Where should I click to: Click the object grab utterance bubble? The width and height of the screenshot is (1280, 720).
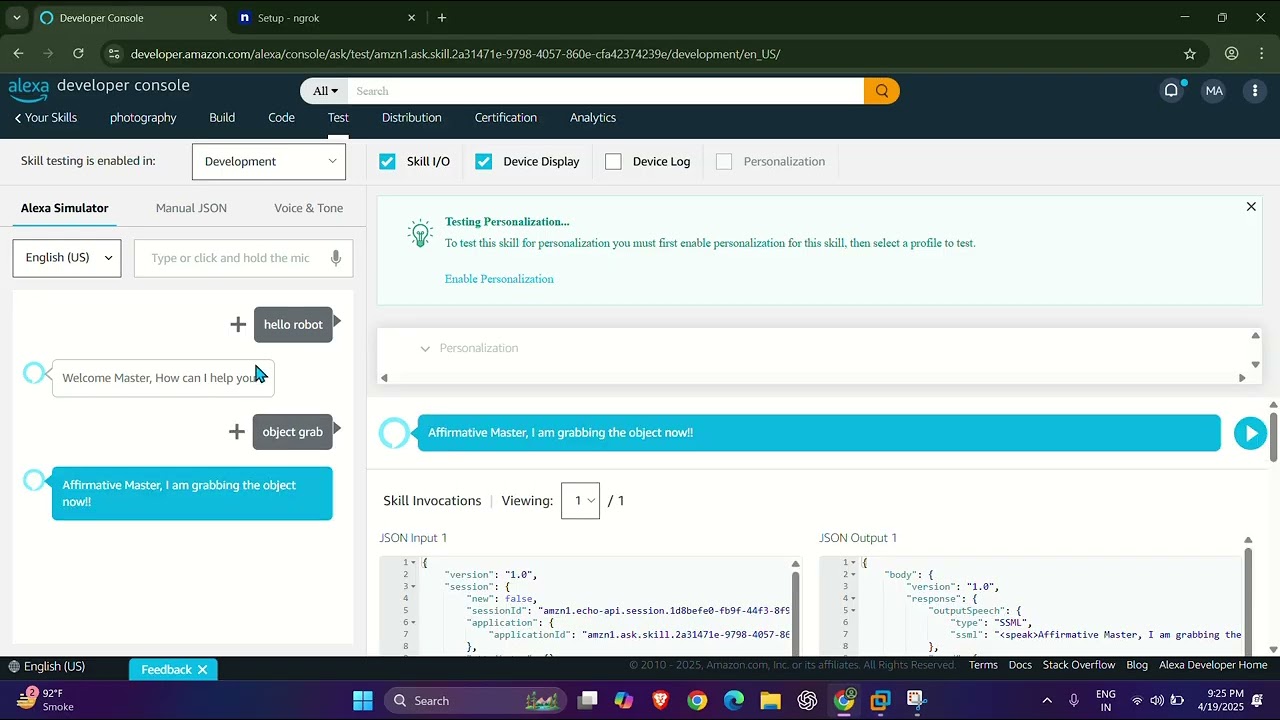pyautogui.click(x=292, y=432)
